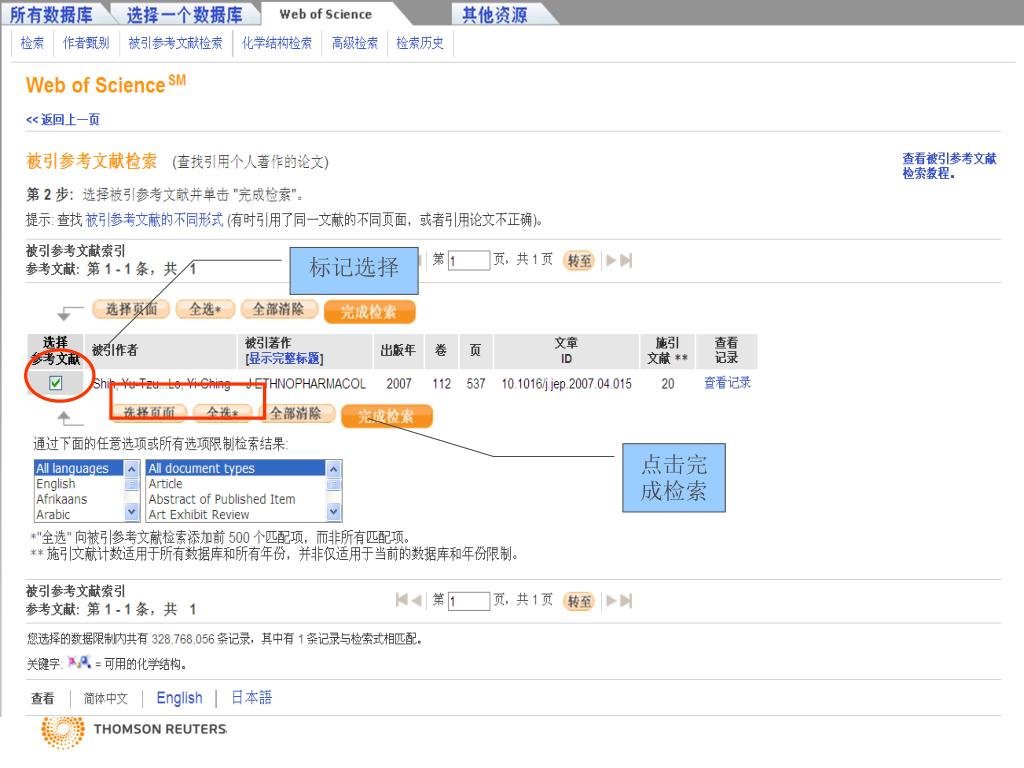Click top next-page arrow icon
1024x768 pixels.
pos(611,261)
